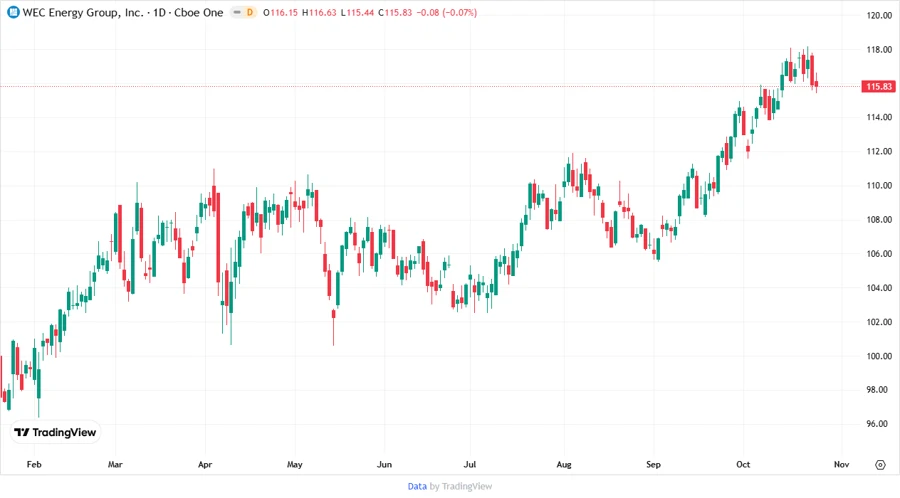
Task: Click the 120.00 price scale label
Action: coord(879,15)
